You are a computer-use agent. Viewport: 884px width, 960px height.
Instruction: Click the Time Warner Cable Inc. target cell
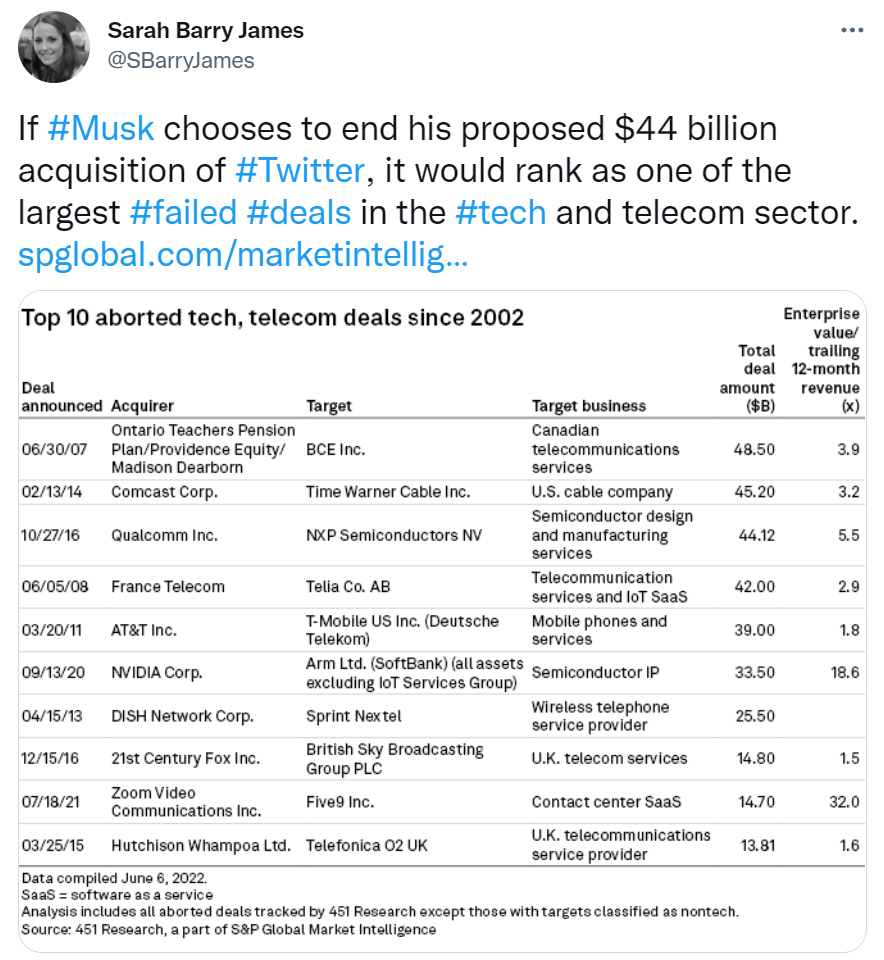click(x=388, y=492)
